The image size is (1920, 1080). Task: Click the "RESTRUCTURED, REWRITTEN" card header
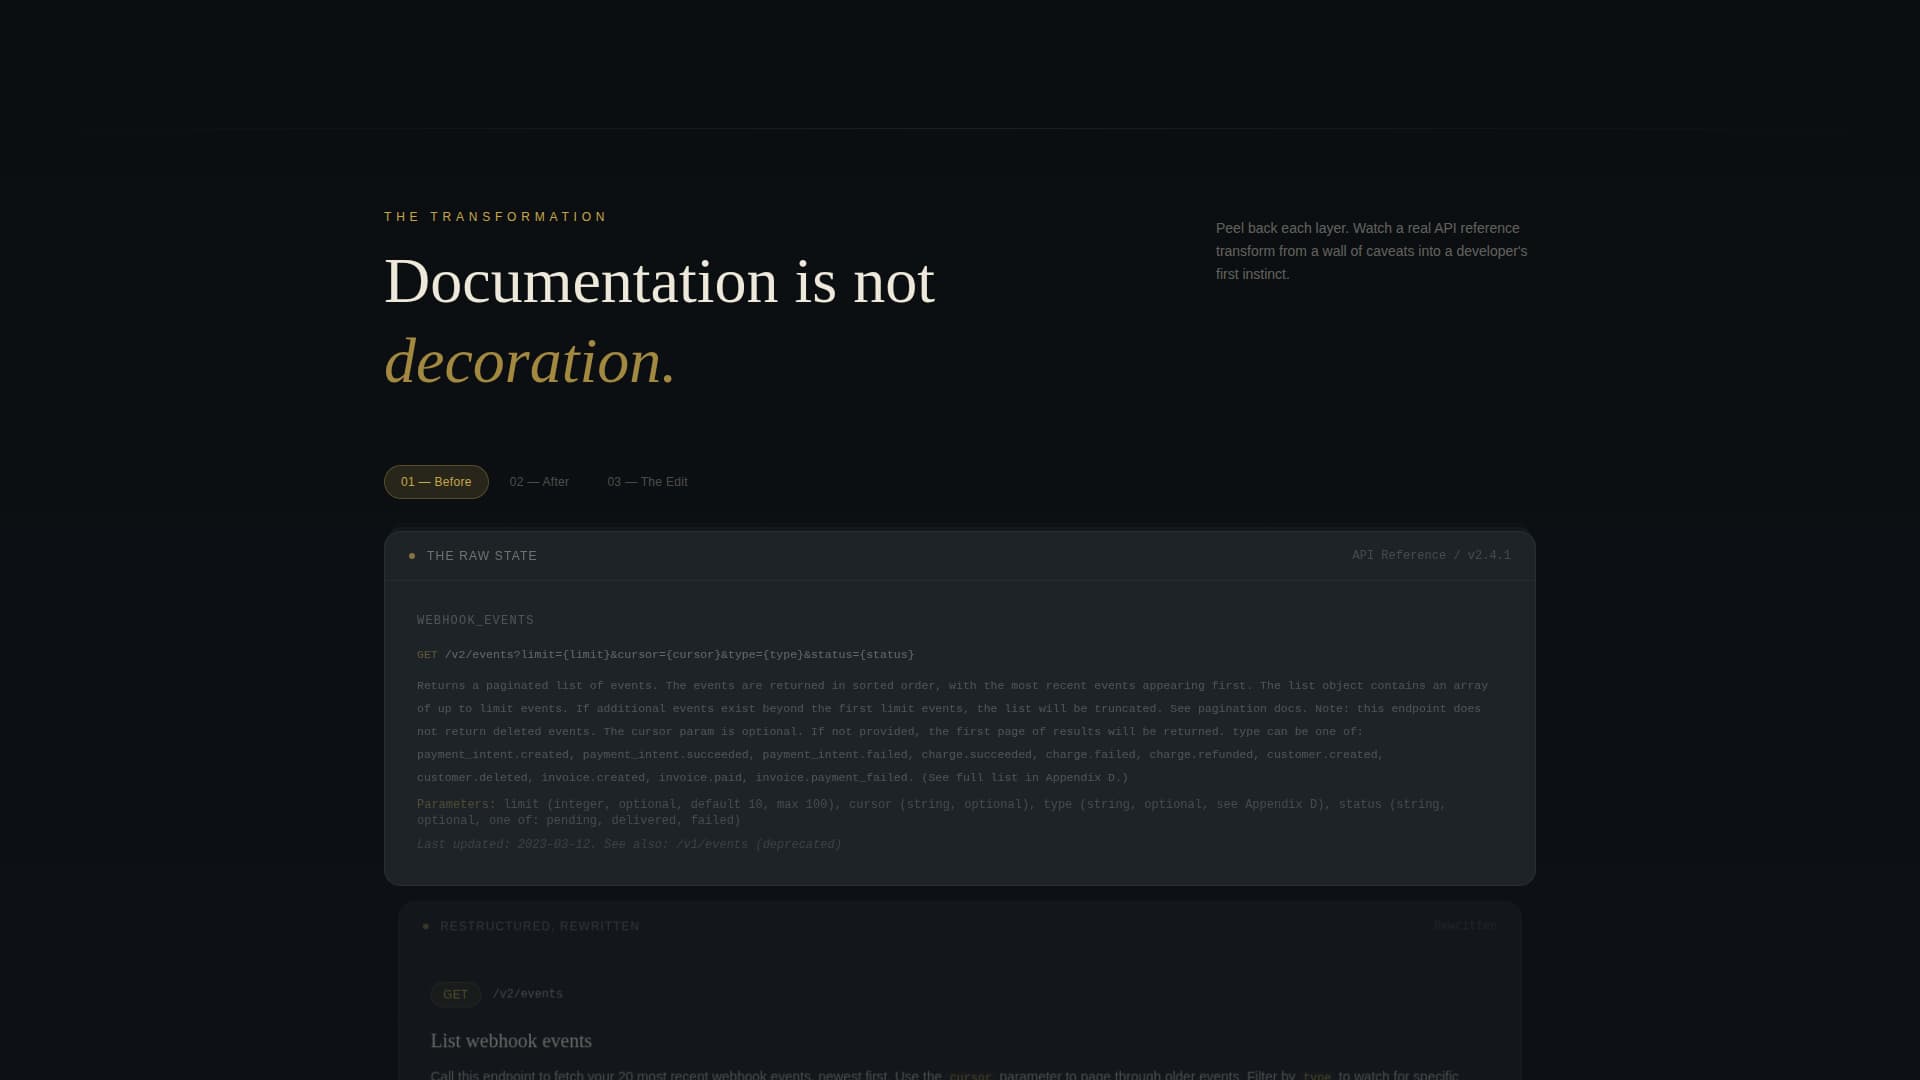pyautogui.click(x=960, y=926)
